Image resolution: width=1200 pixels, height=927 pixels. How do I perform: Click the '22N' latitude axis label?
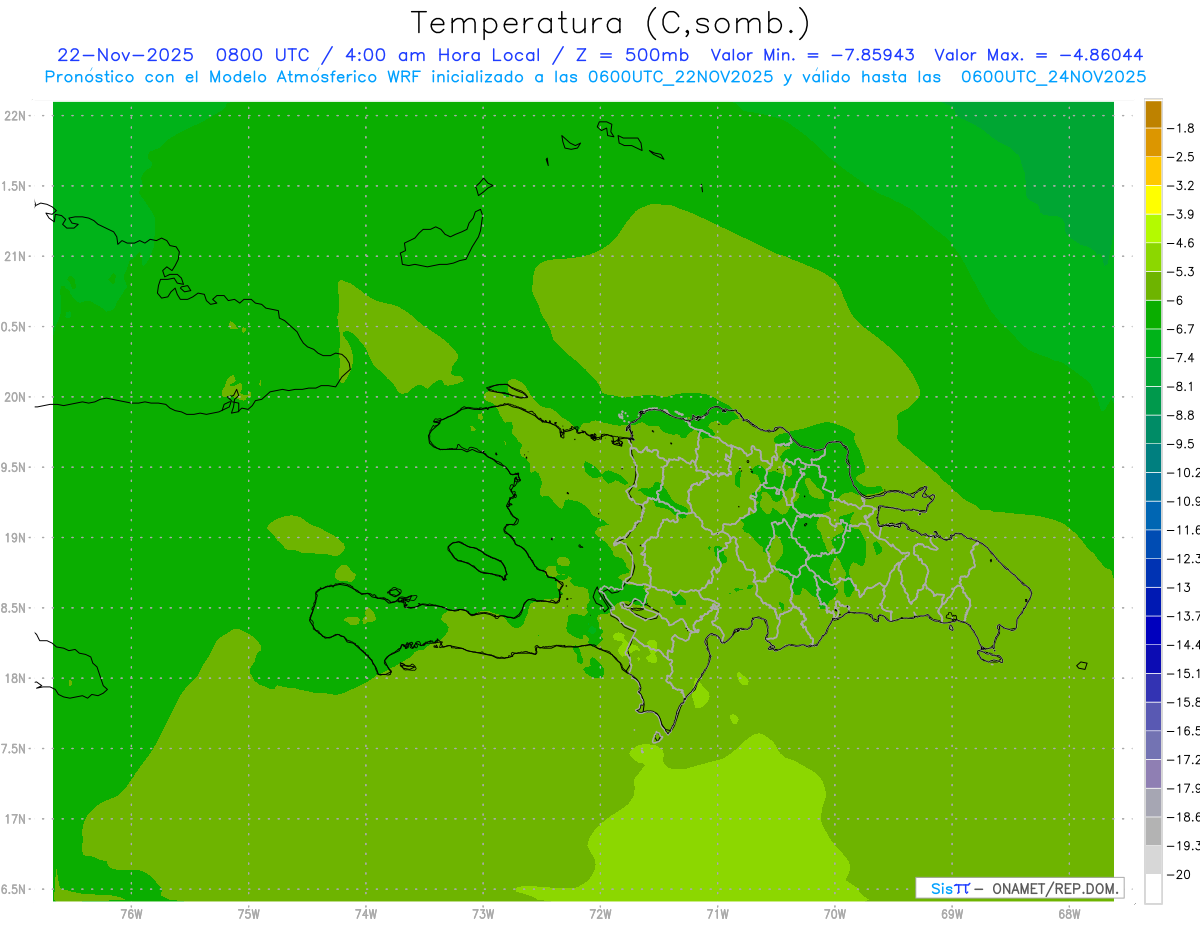(15, 116)
